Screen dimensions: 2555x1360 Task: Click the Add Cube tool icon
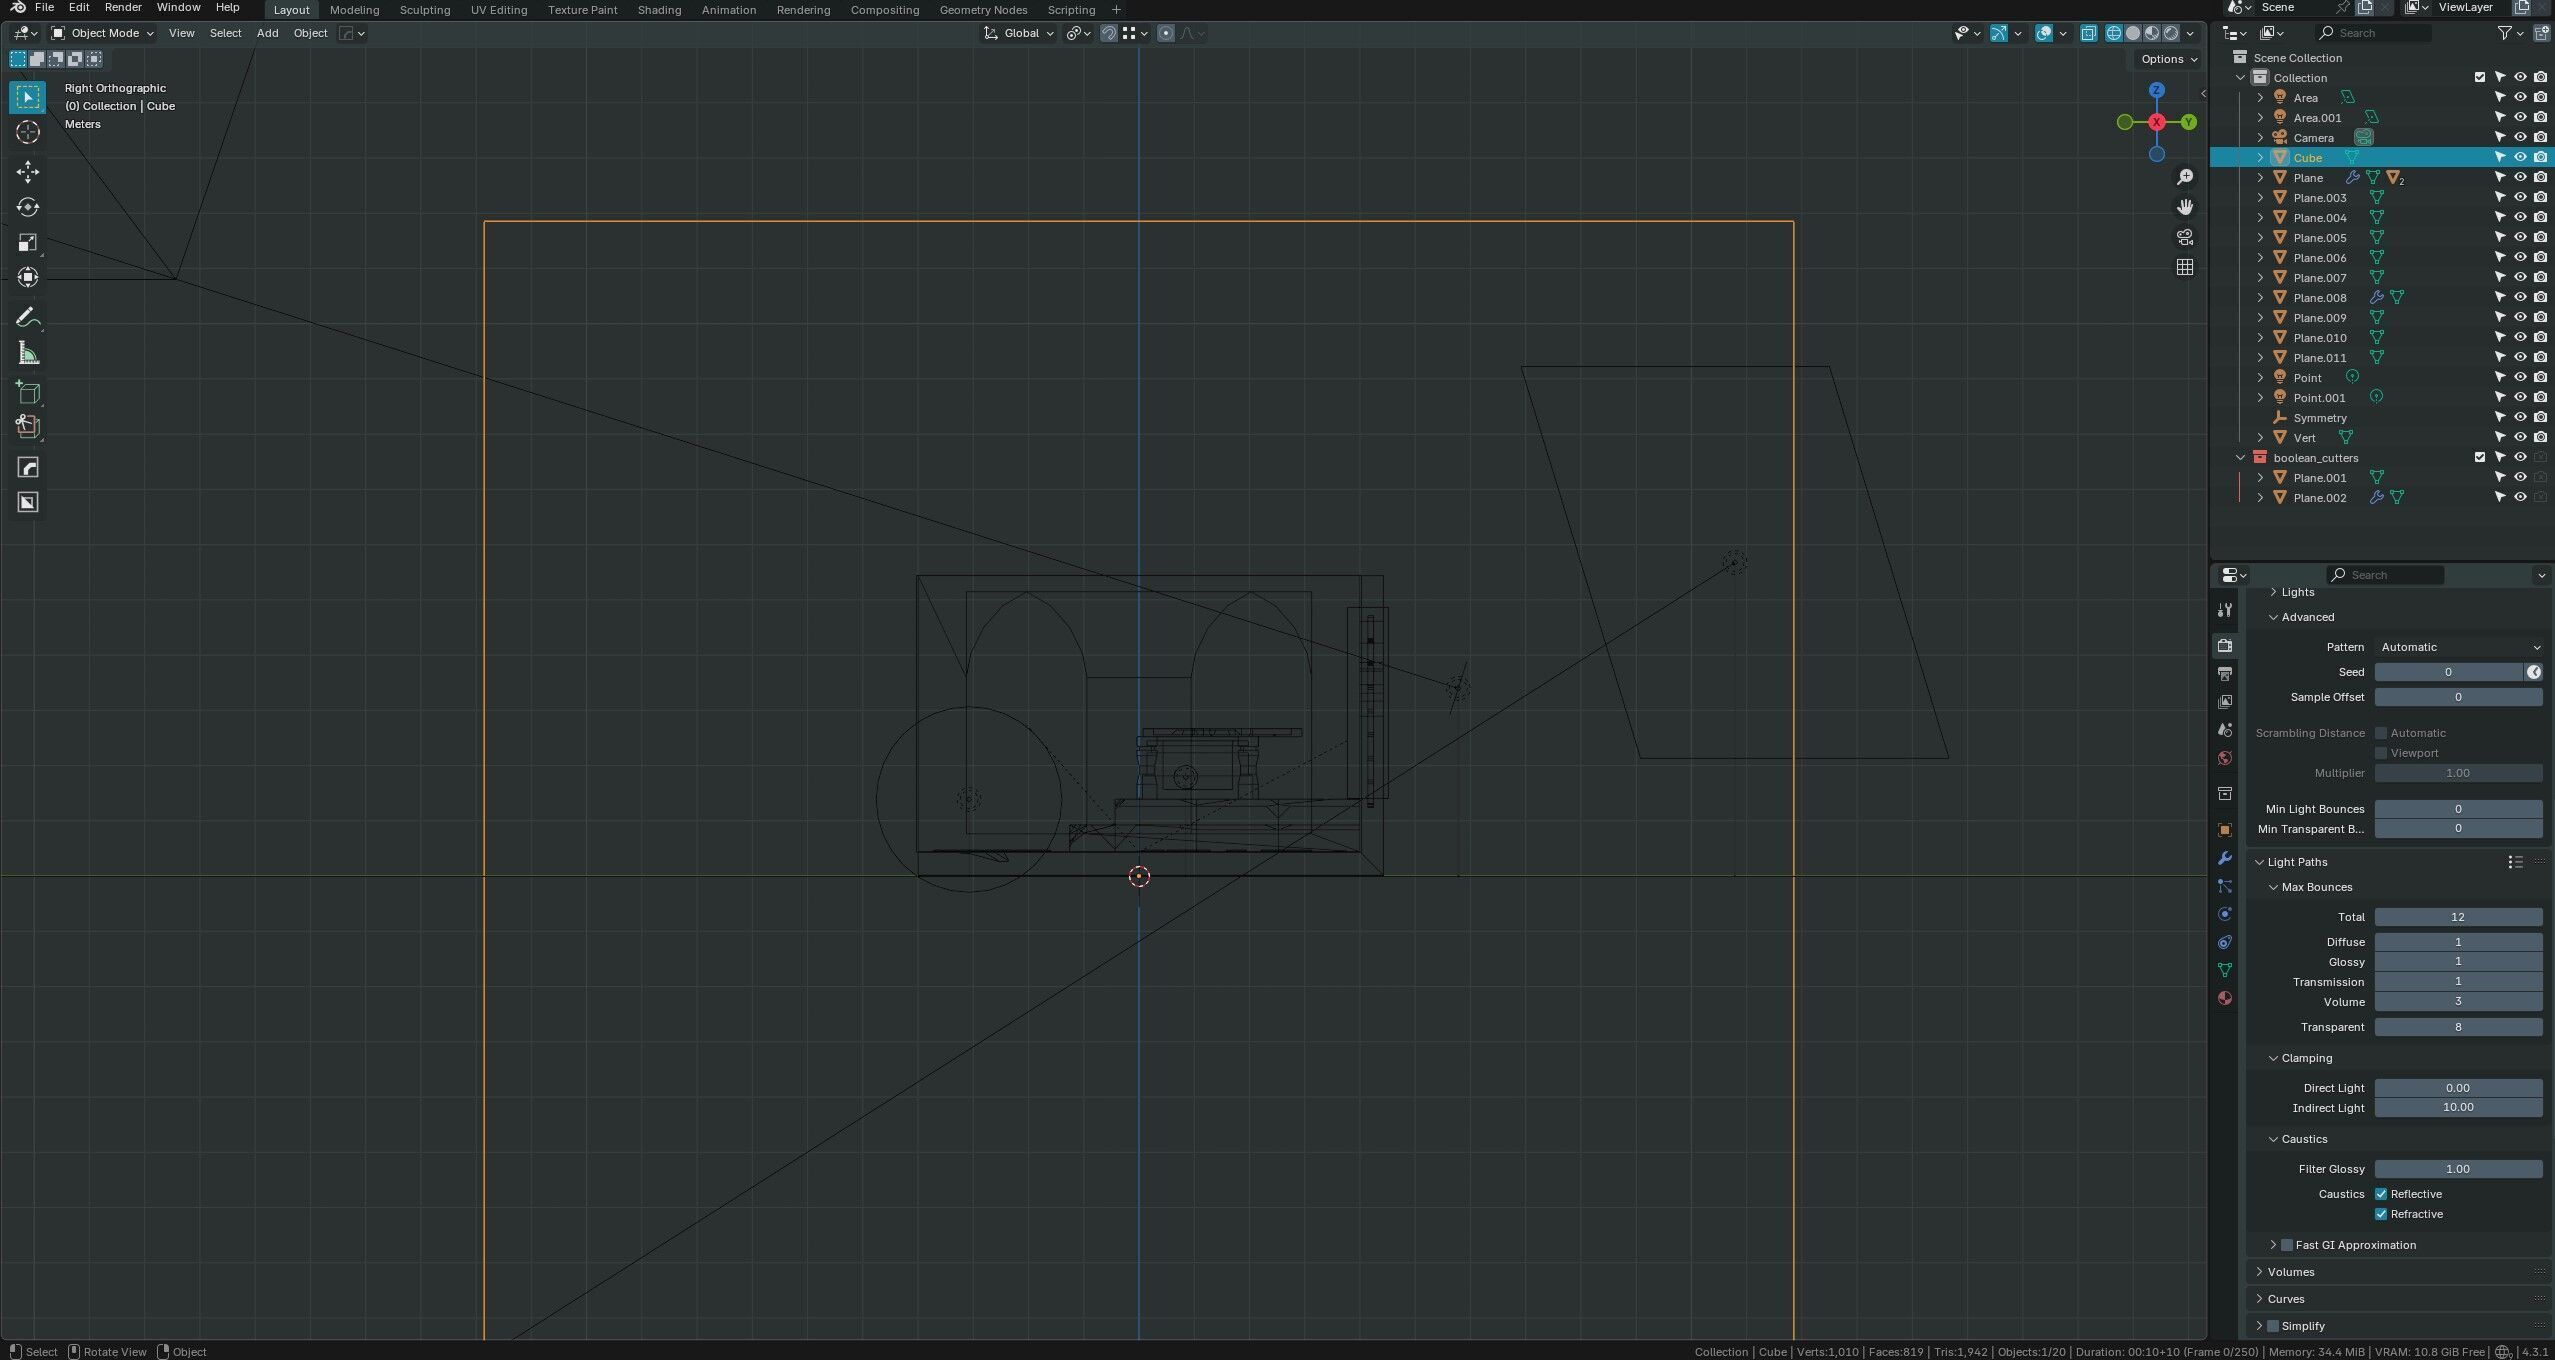[27, 392]
